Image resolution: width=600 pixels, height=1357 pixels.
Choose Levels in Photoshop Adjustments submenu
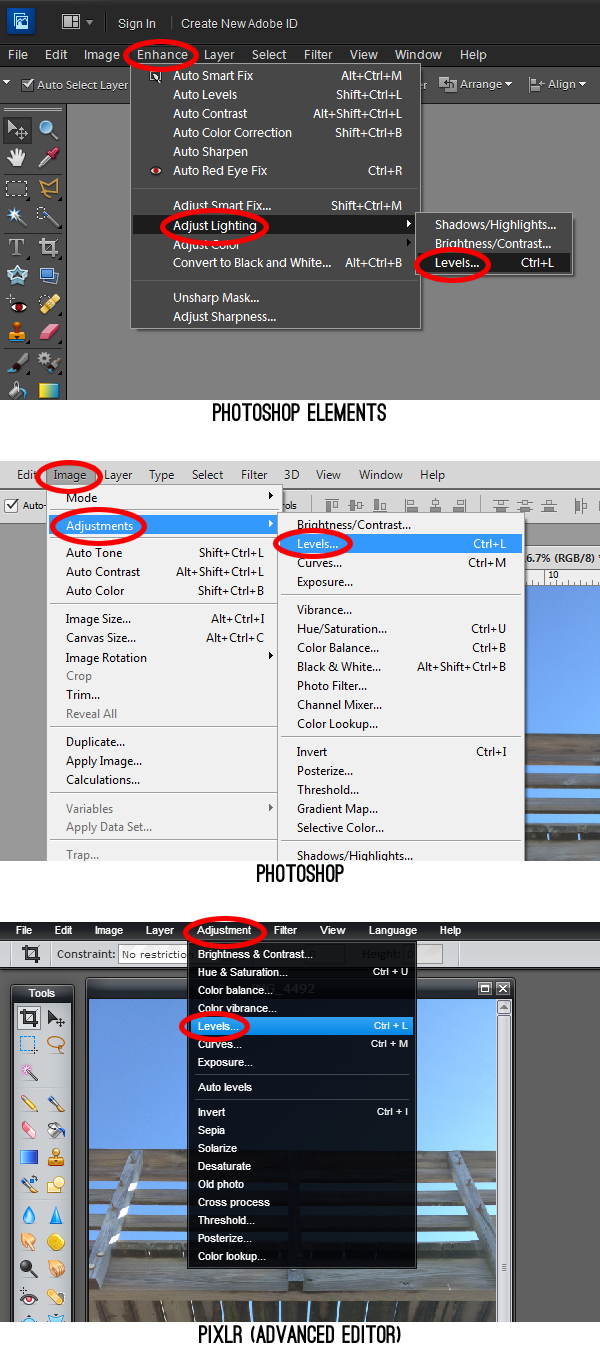point(402,544)
